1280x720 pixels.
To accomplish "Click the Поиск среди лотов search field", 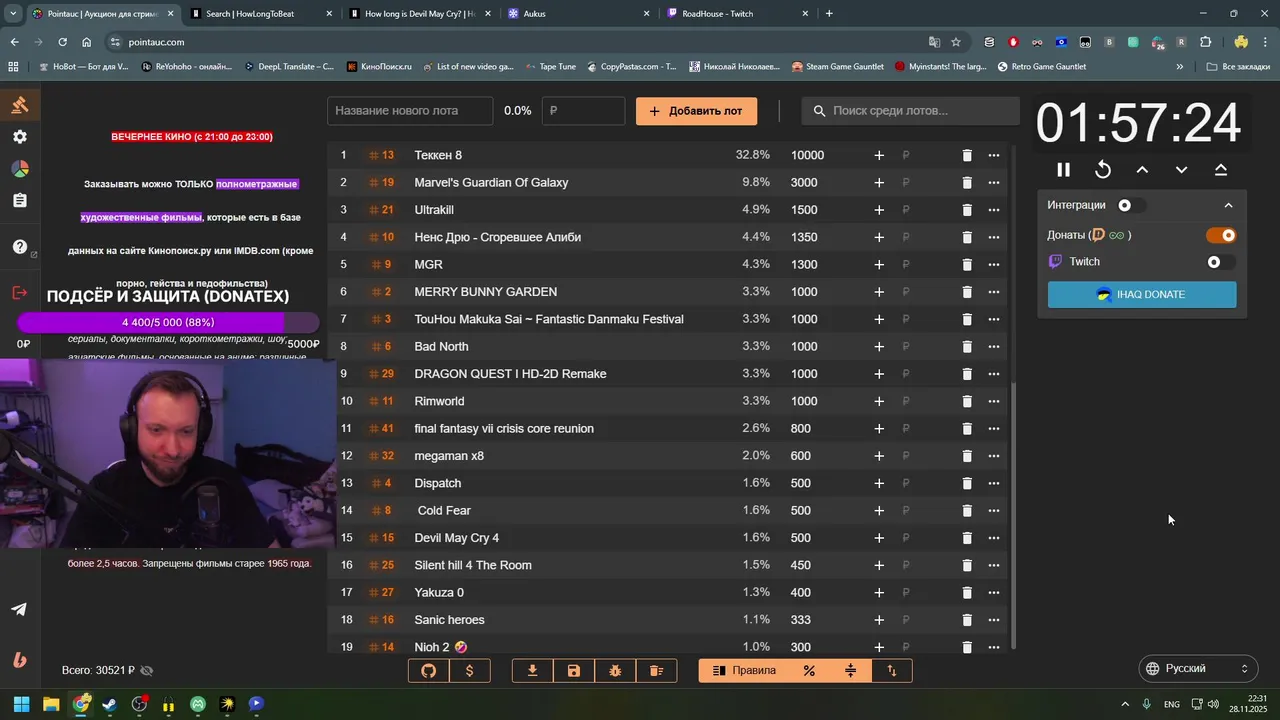I will [x=910, y=111].
